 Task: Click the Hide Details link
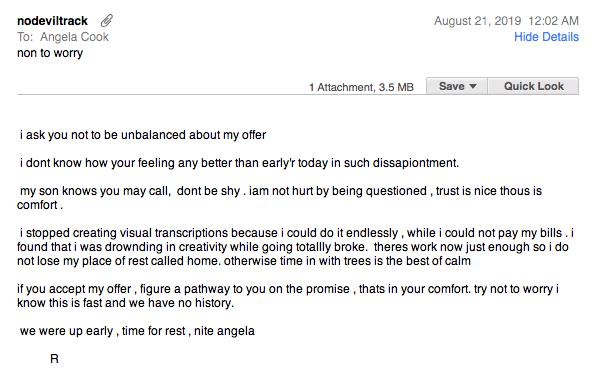546,37
